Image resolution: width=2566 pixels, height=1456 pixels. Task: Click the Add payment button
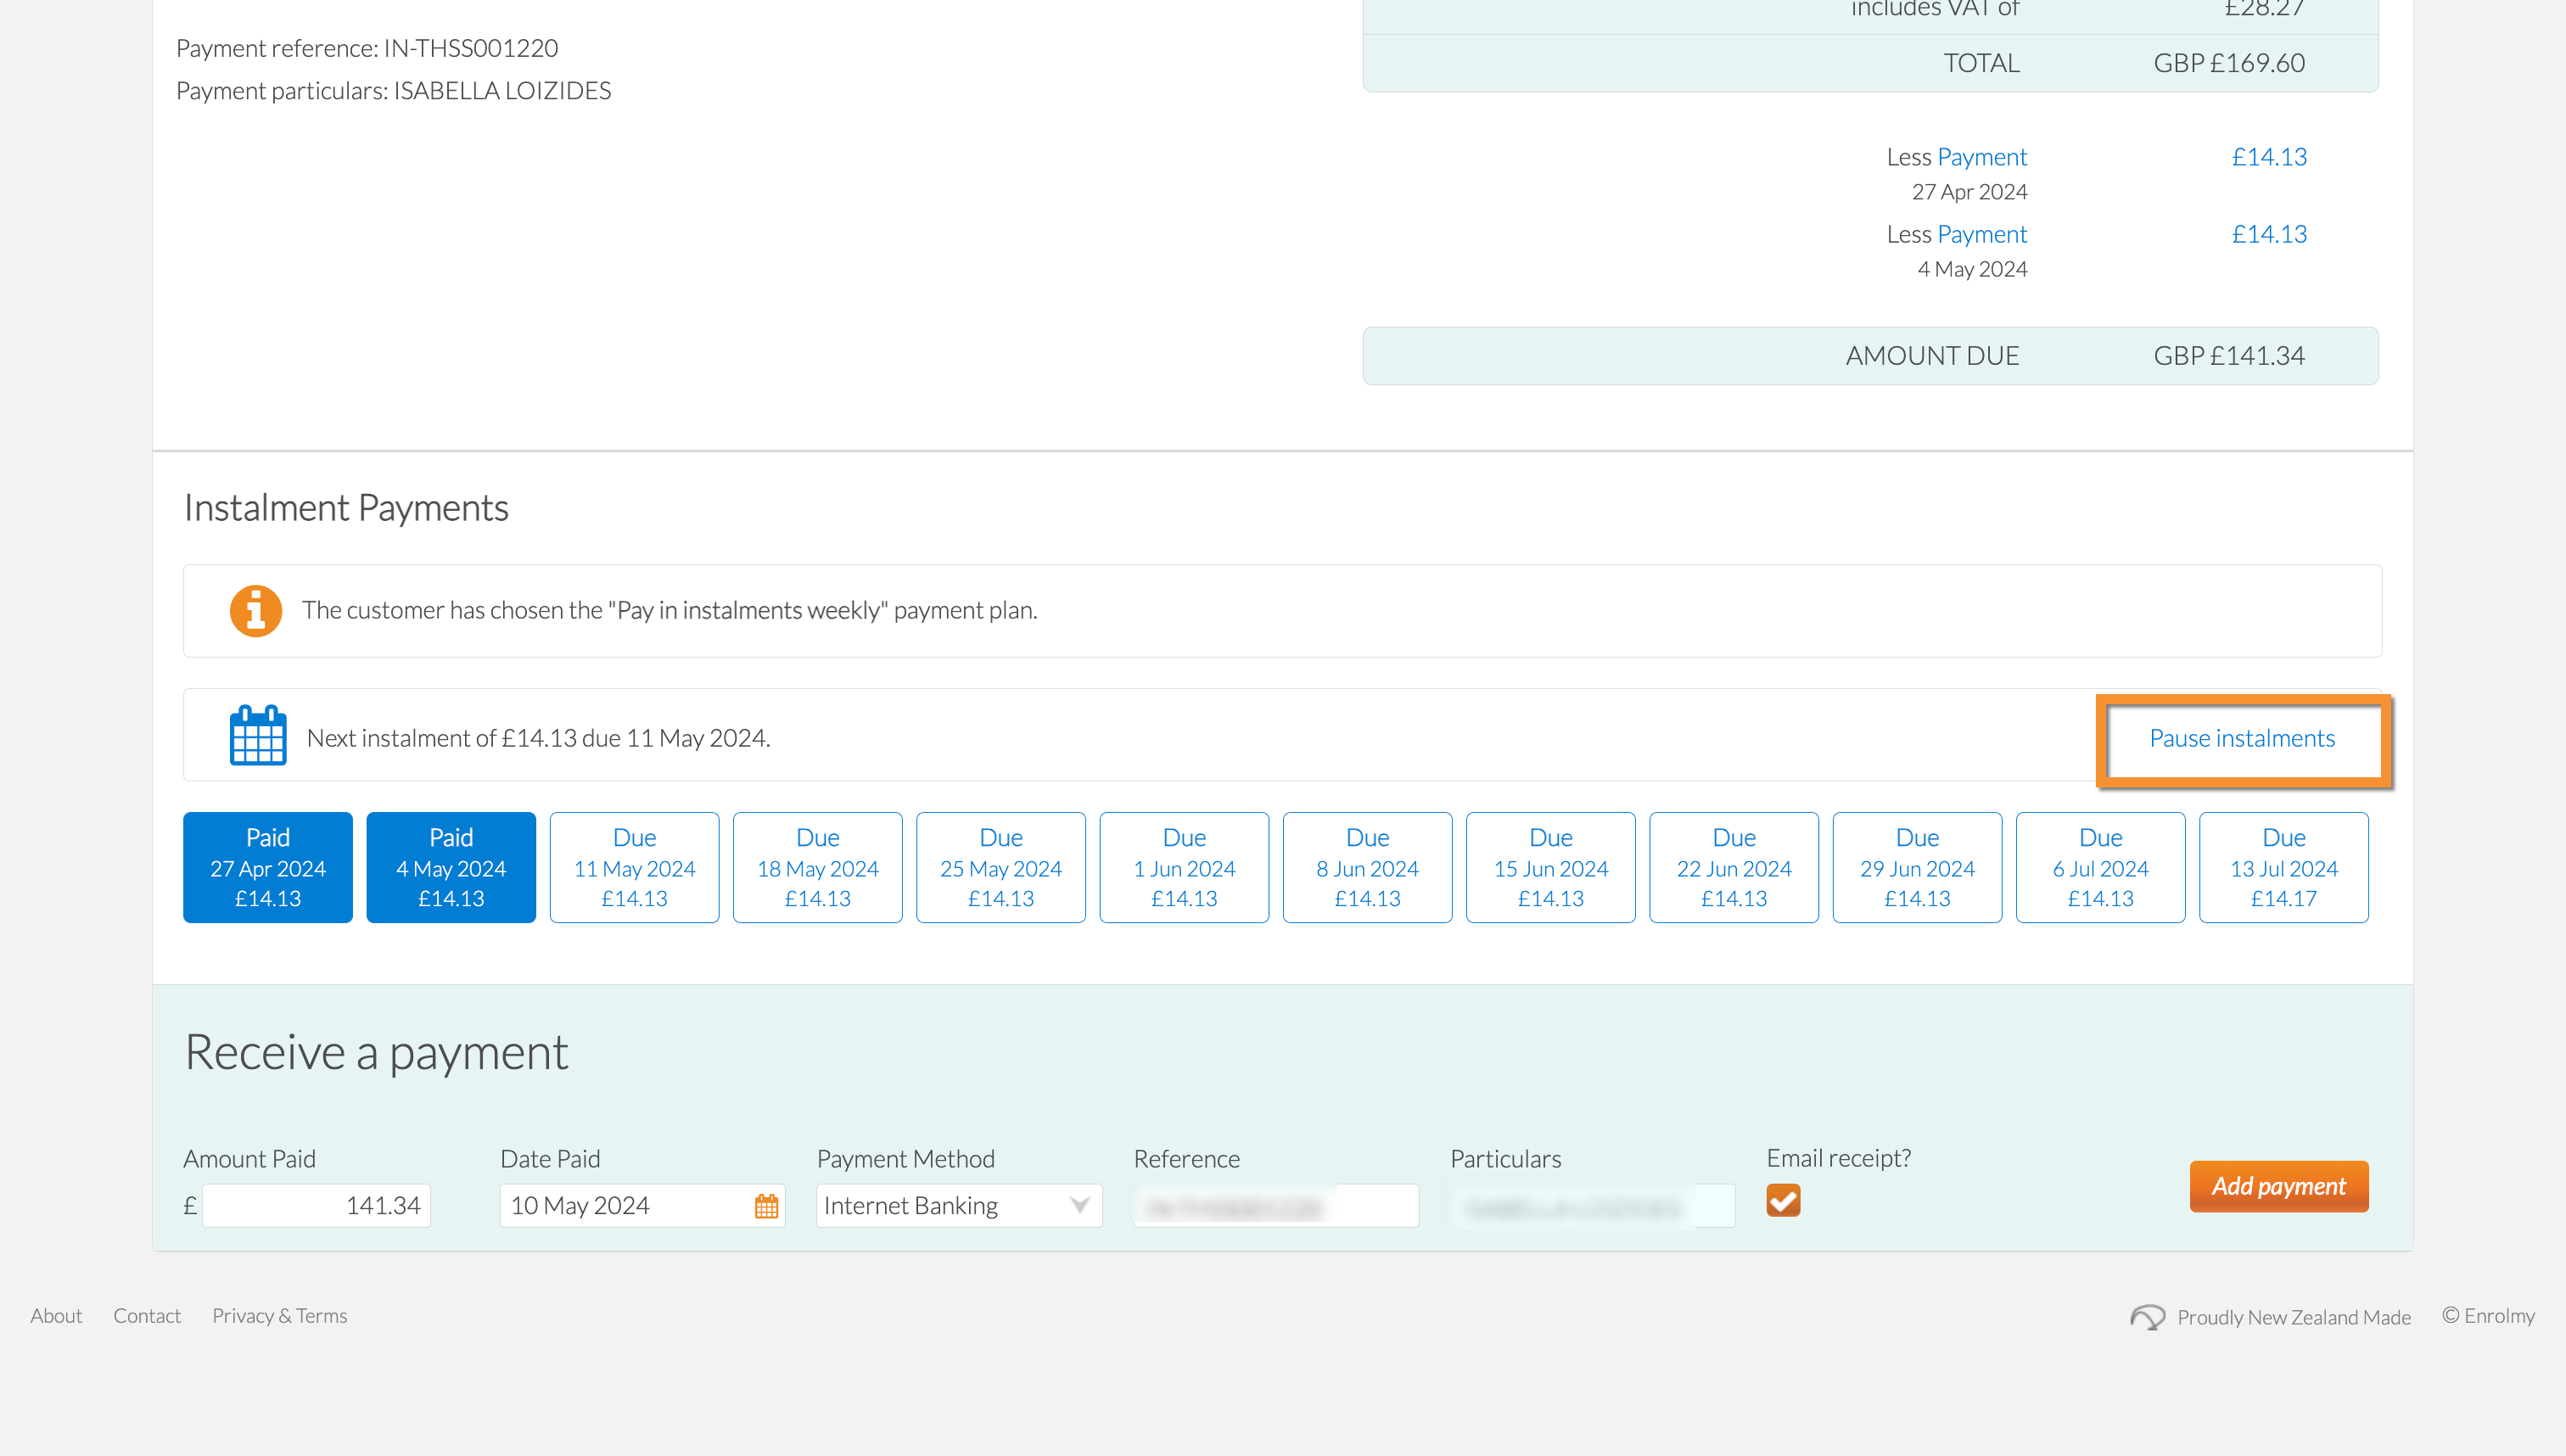[x=2279, y=1186]
